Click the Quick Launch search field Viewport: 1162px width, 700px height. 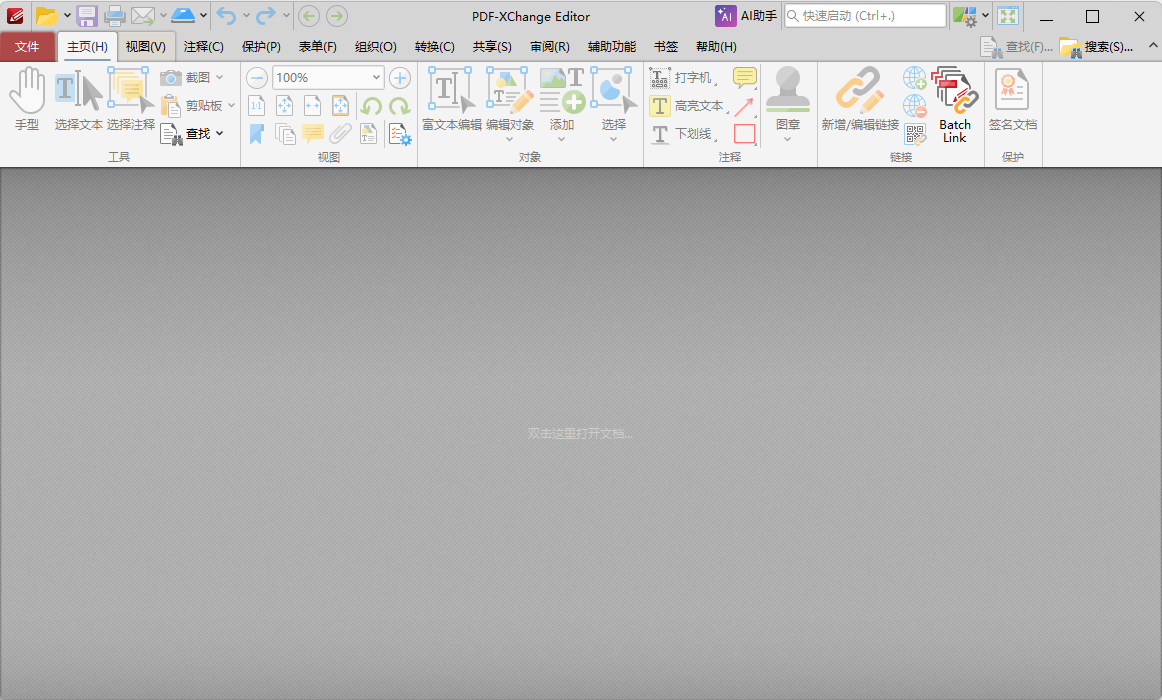pos(866,16)
